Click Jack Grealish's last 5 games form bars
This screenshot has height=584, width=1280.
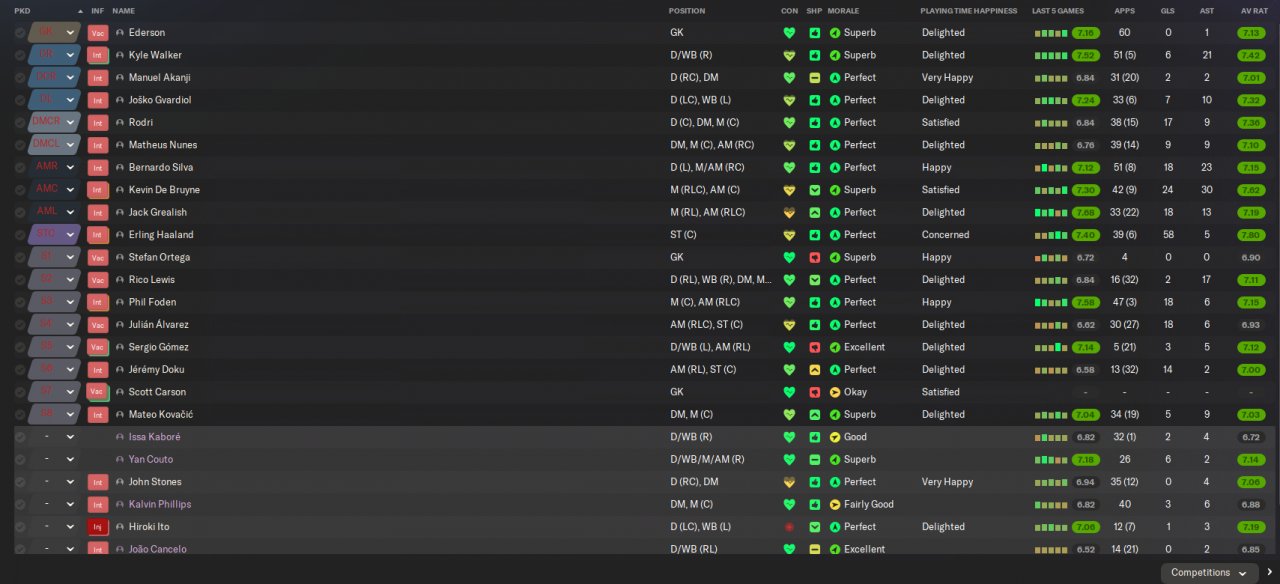point(1050,212)
